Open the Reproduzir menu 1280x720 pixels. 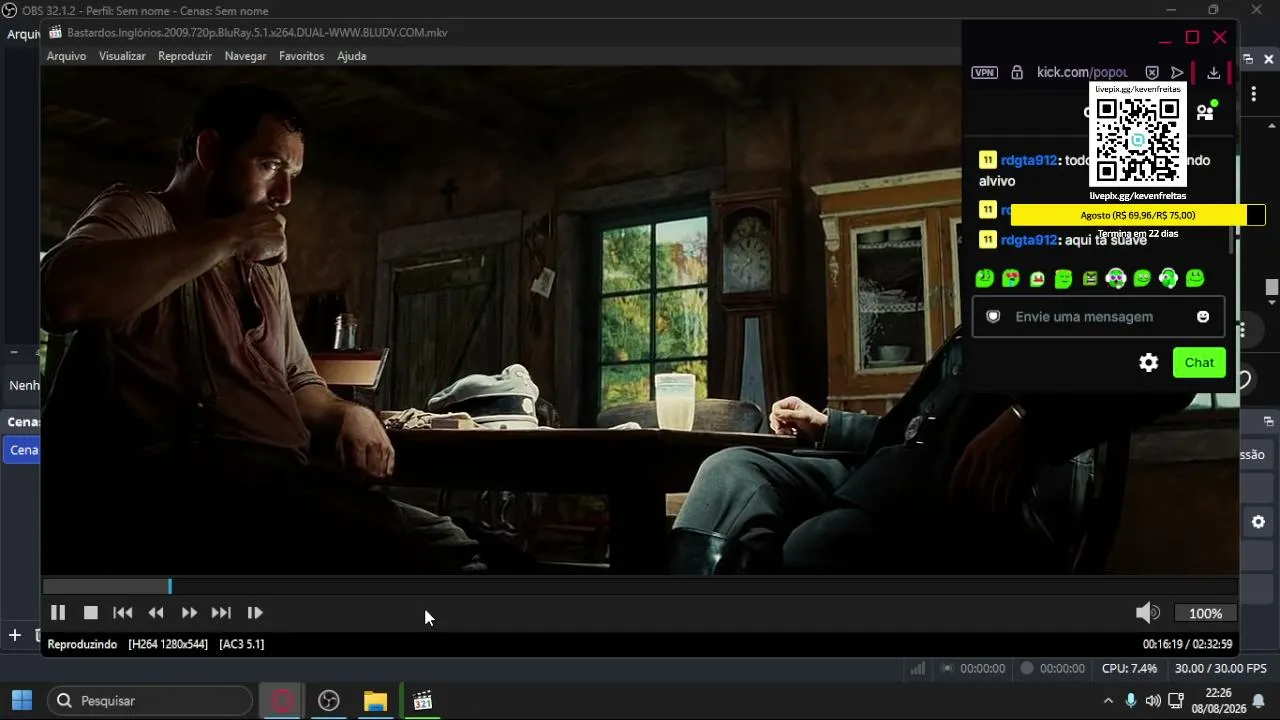point(185,56)
